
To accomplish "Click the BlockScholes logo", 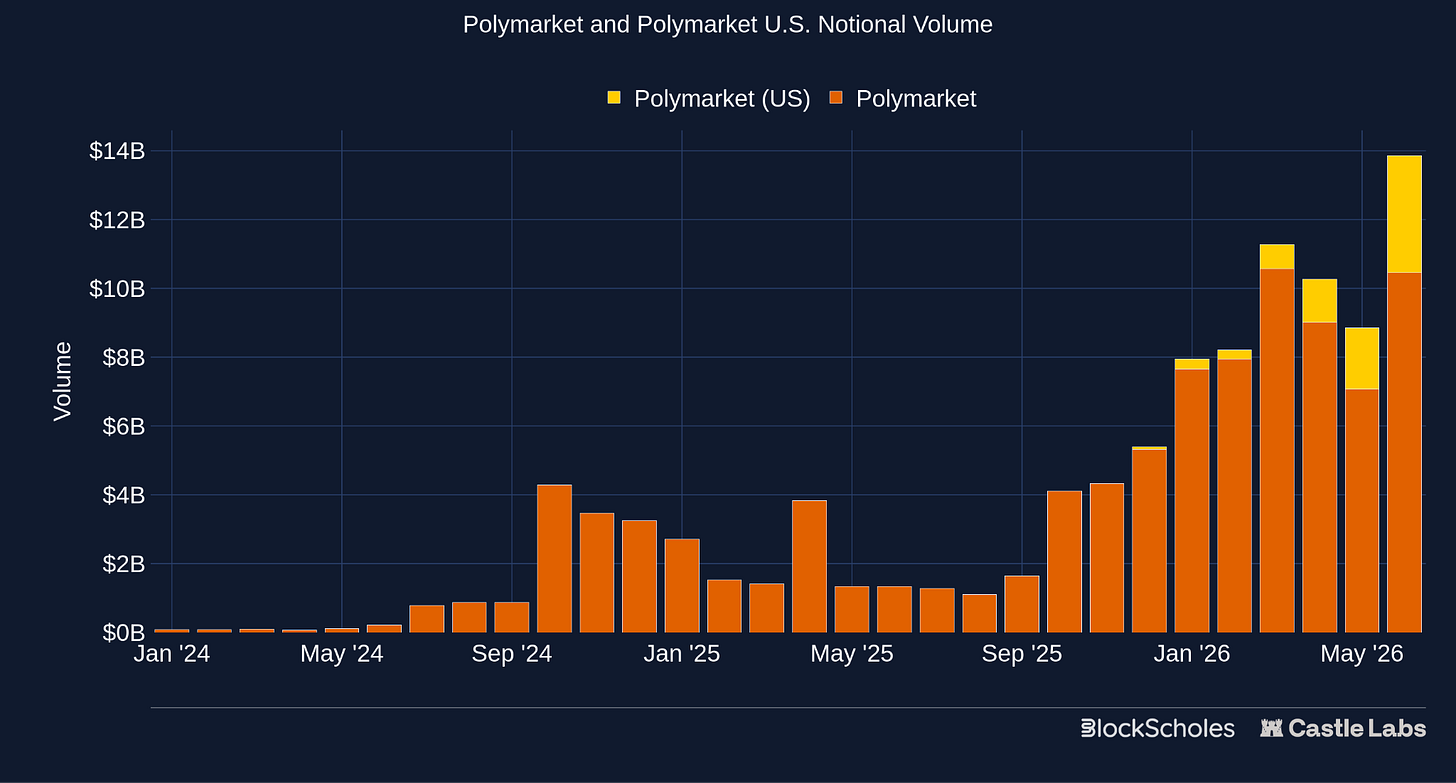I will coord(1158,728).
